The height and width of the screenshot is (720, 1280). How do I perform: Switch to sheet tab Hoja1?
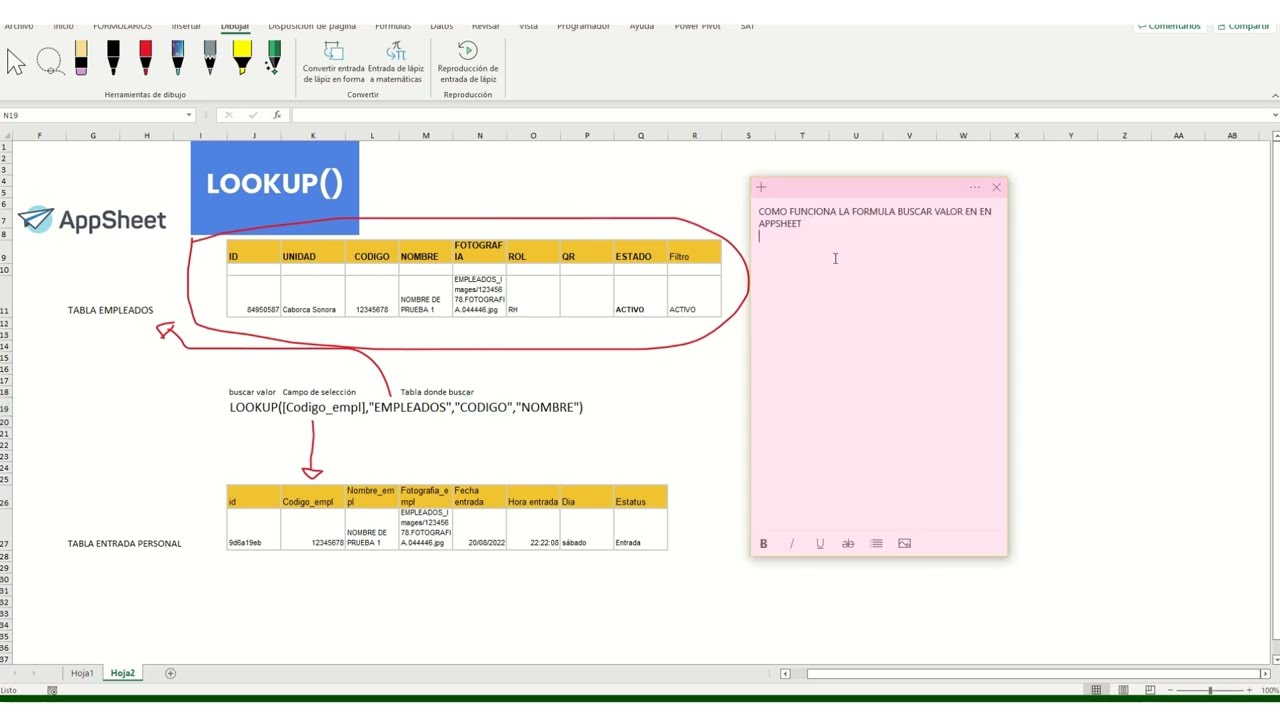click(82, 673)
